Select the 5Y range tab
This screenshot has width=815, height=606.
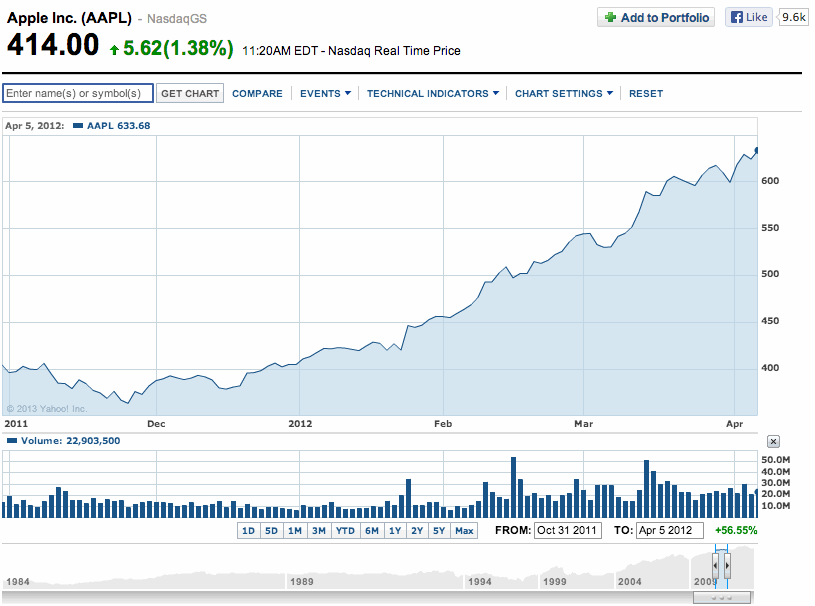tap(439, 531)
